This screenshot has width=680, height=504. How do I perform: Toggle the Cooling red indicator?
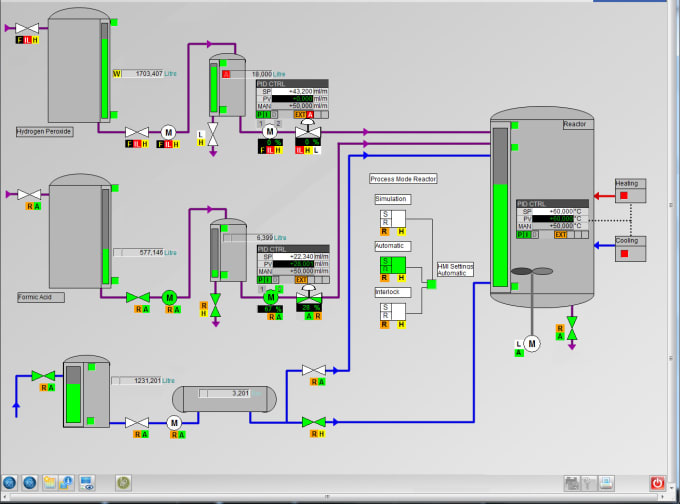(624, 253)
